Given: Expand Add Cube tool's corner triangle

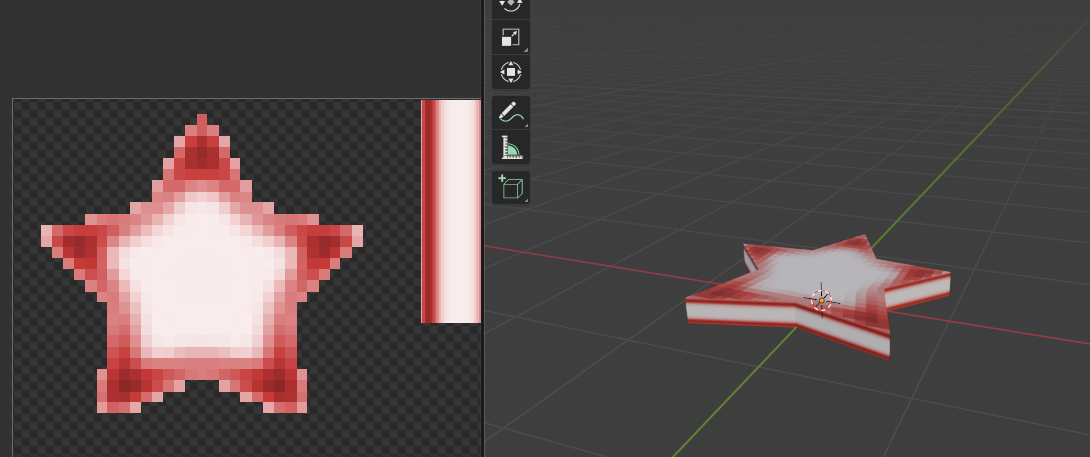Looking at the screenshot, I should tap(524, 199).
